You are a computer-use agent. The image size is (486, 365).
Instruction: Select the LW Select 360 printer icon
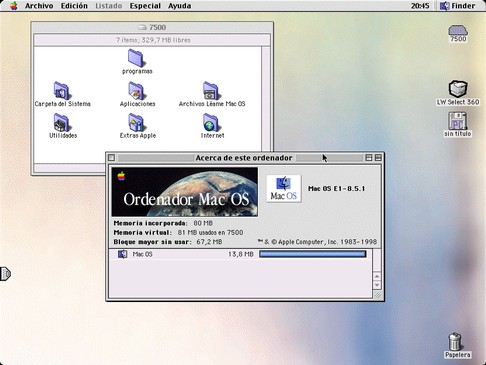(458, 89)
